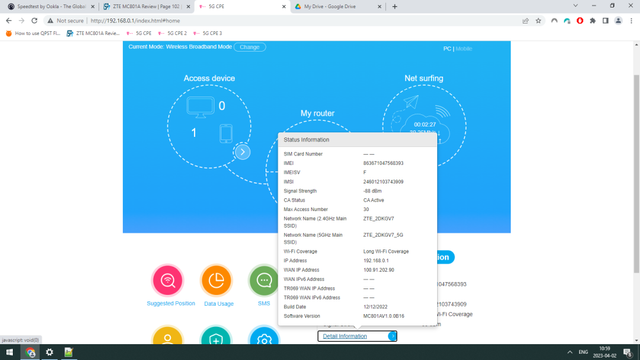This screenshot has width=640, height=360.
Task: Open the SMS icon
Action: pyautogui.click(x=264, y=280)
